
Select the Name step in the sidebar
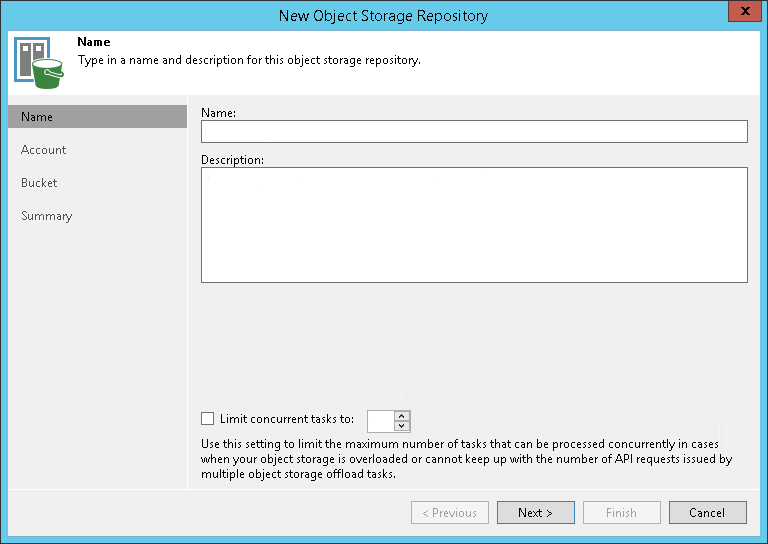click(x=37, y=117)
